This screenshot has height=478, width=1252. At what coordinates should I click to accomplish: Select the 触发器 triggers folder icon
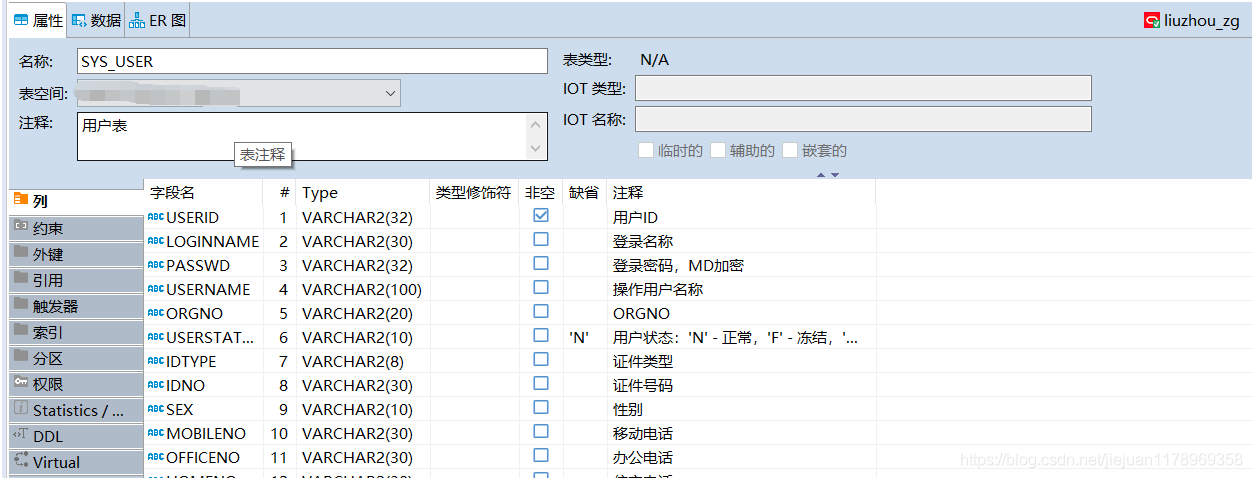[x=20, y=305]
